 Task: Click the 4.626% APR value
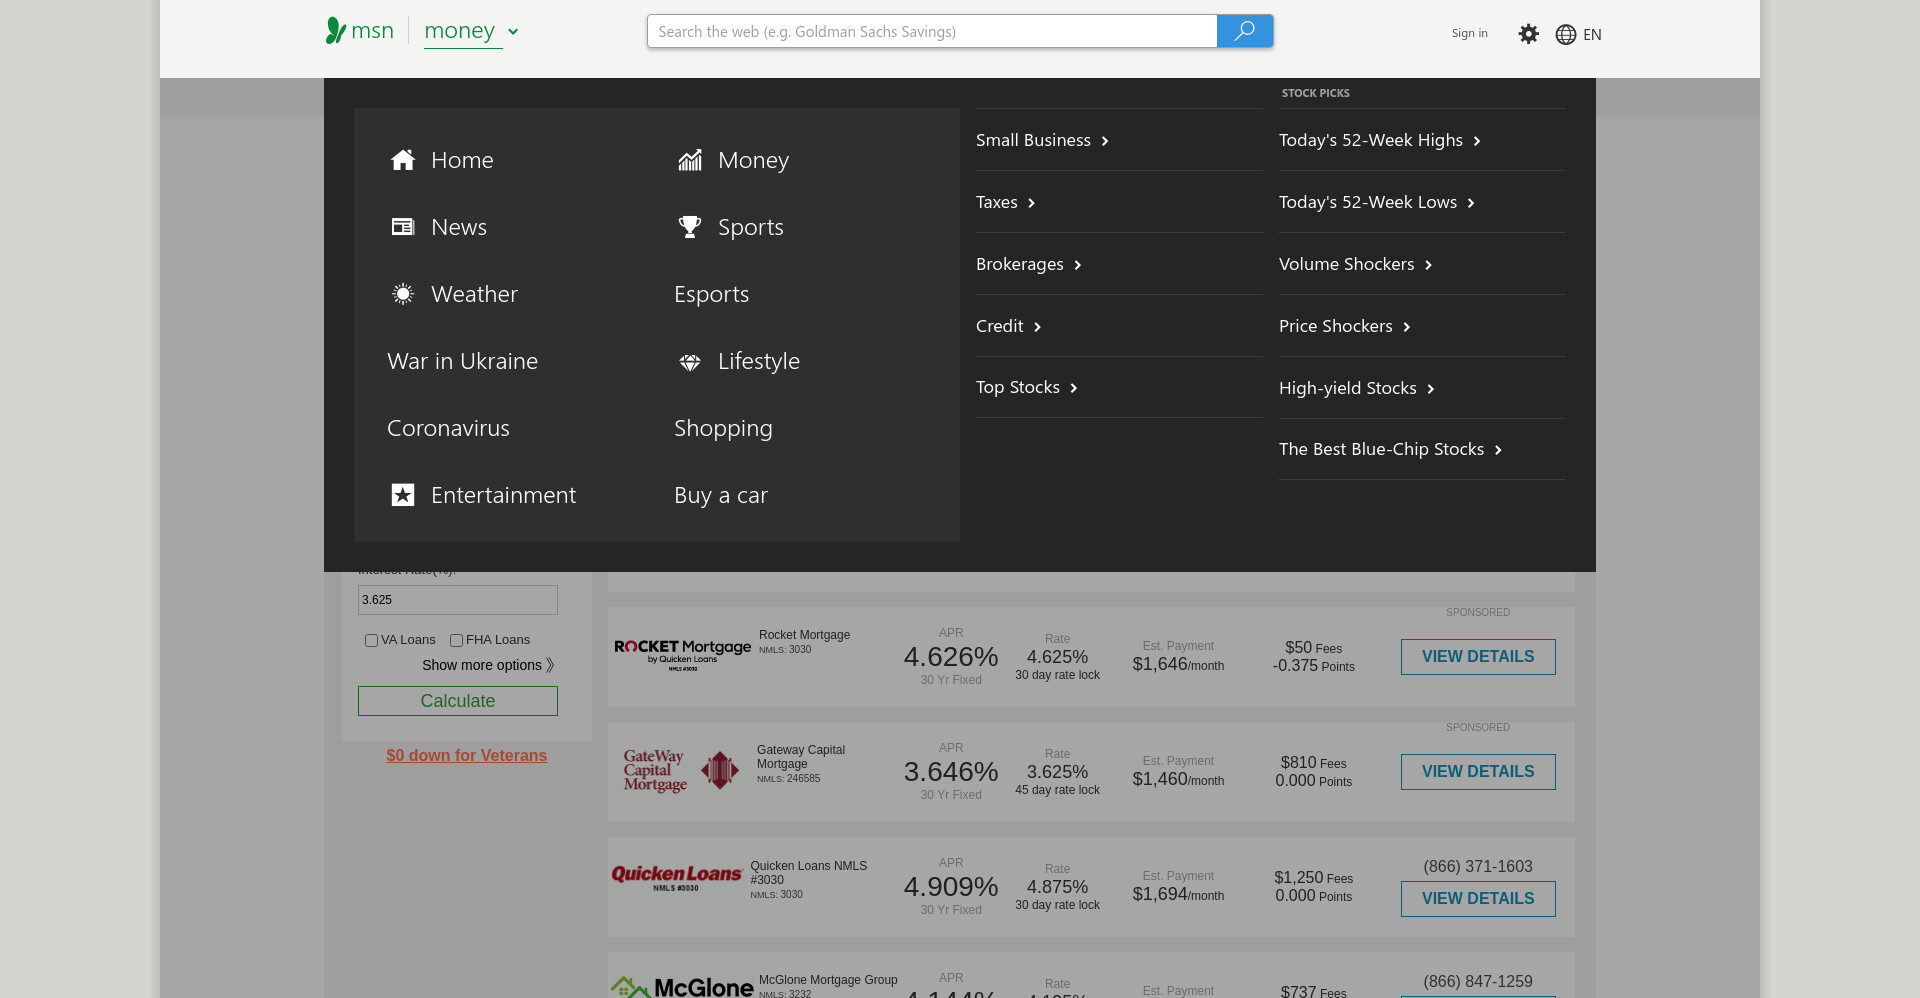coord(951,657)
